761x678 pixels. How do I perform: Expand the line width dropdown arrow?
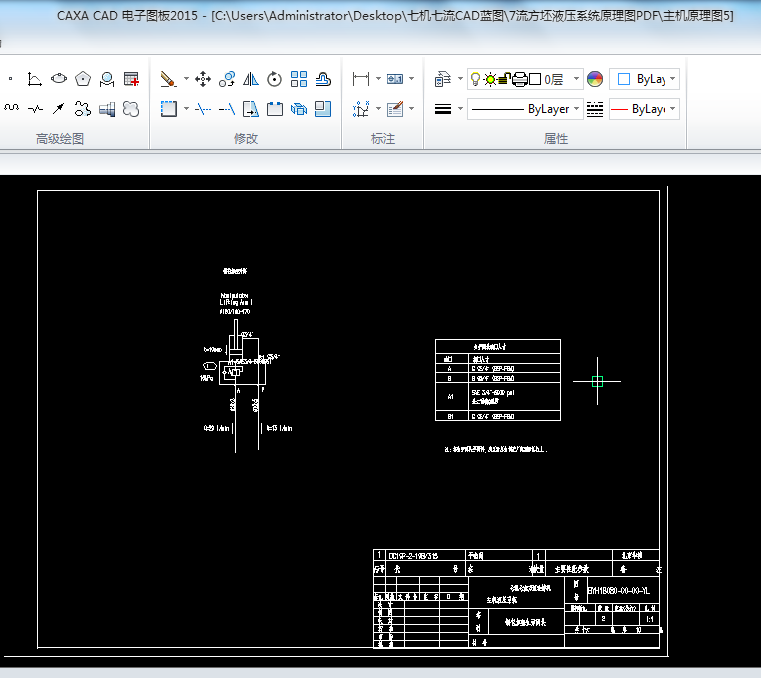(x=460, y=109)
